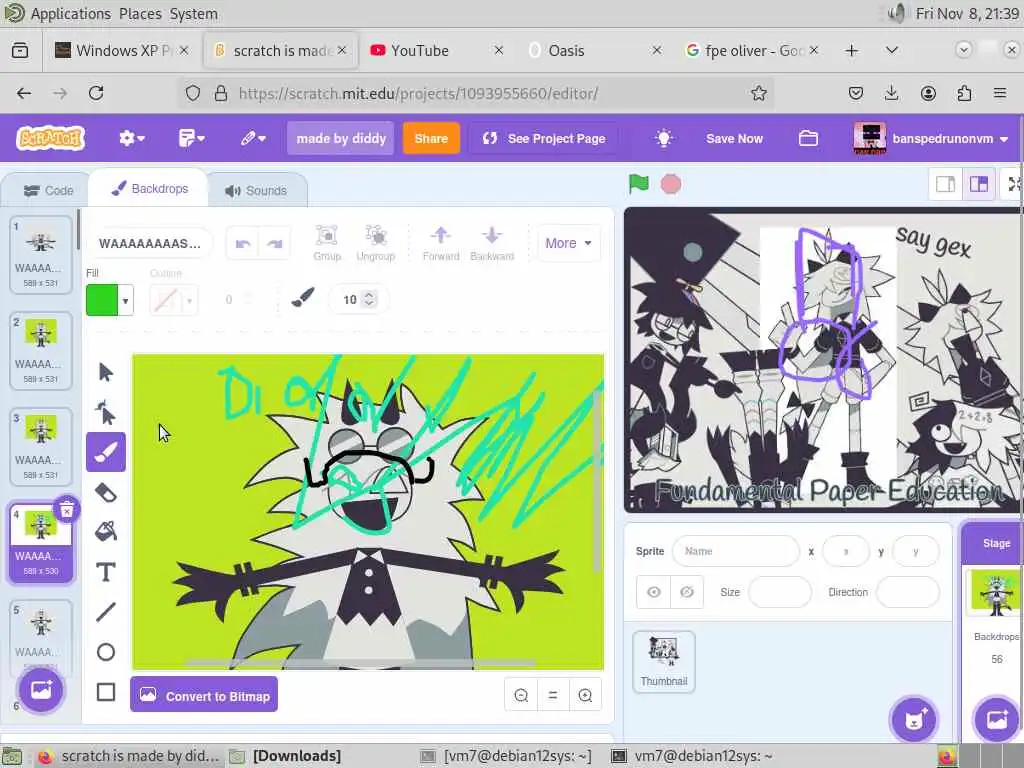Open banspedrunonvm account menu
The image size is (1024, 768).
point(931,138)
